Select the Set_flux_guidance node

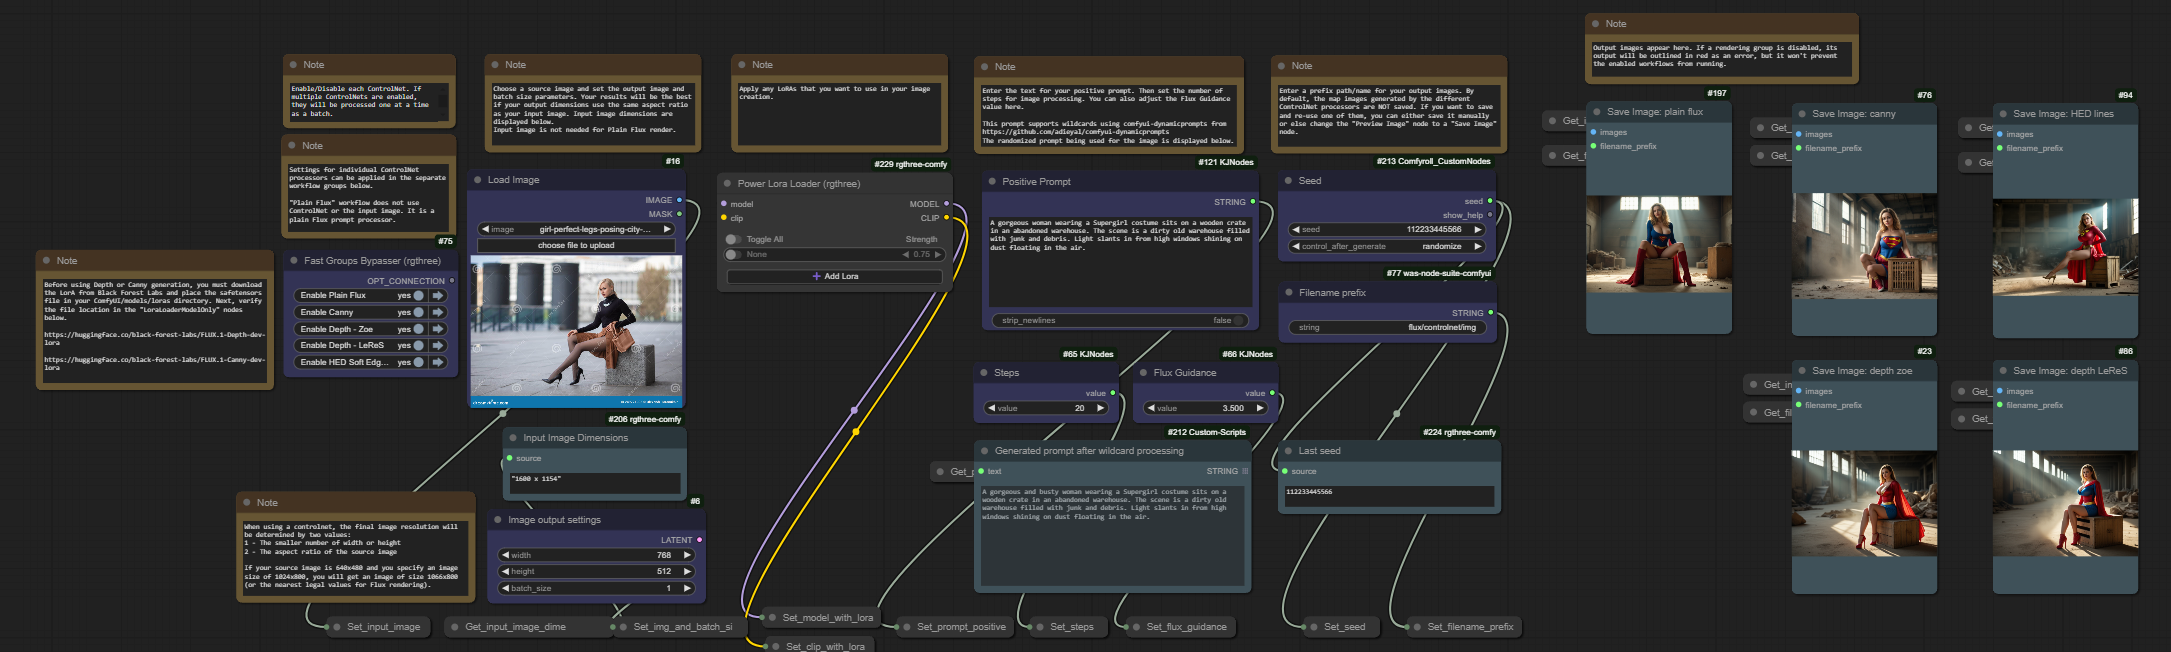(x=1179, y=627)
